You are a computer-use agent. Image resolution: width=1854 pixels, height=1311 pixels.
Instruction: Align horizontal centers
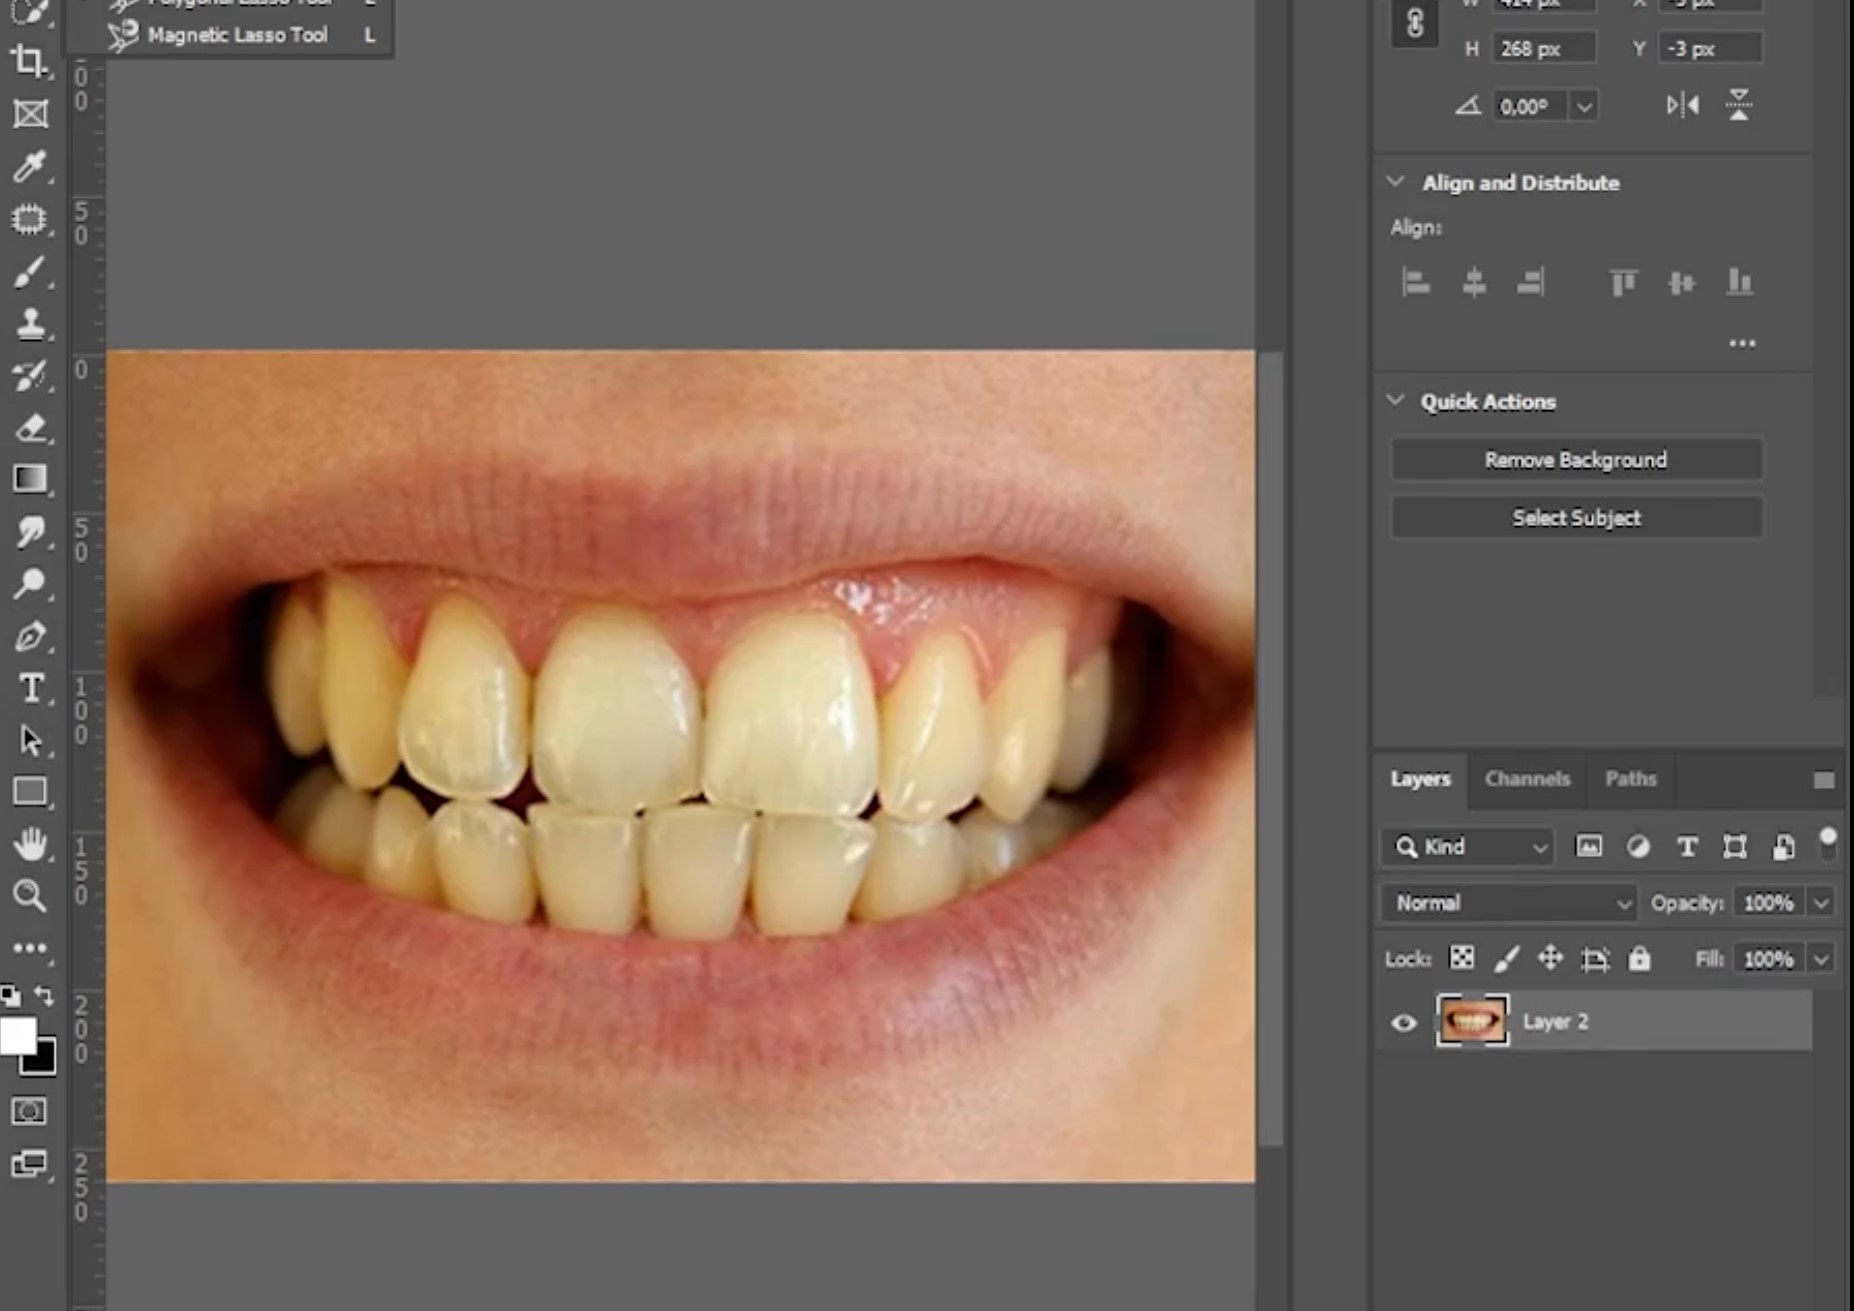coord(1473,283)
